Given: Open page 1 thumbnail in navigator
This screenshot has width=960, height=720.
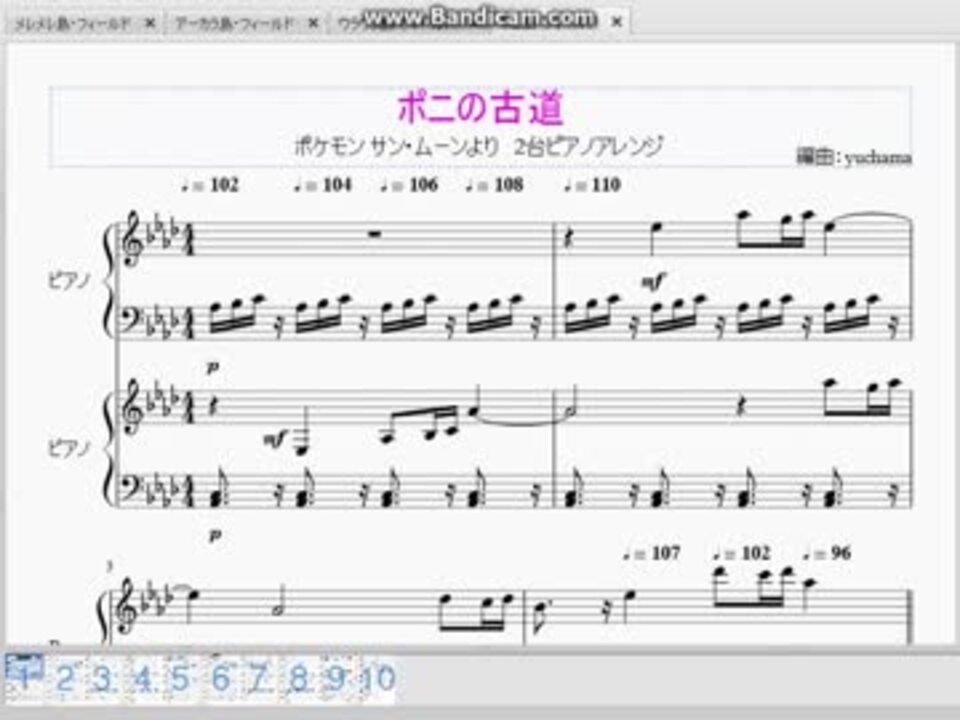Looking at the screenshot, I should click(x=24, y=677).
